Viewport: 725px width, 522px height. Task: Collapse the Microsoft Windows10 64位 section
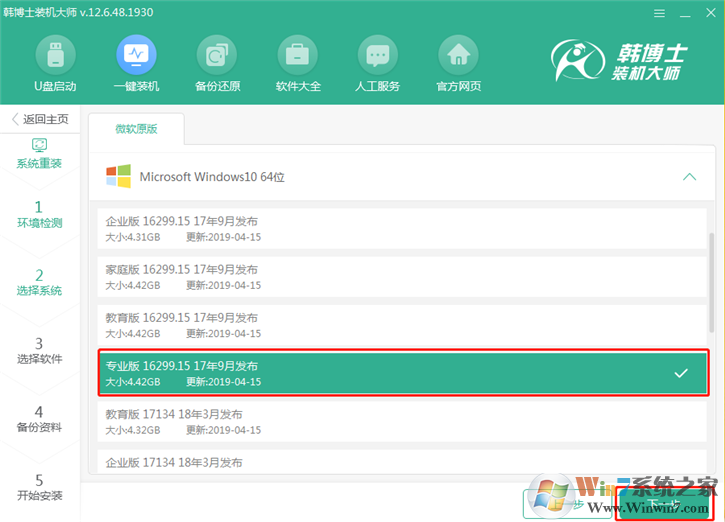pyautogui.click(x=689, y=177)
